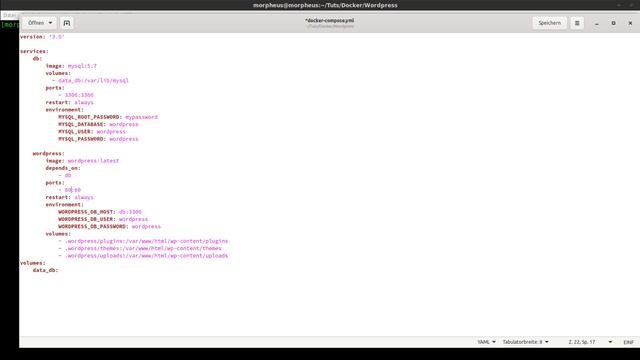Click the WORDPRESS_DB_USER: wordpress line
This screenshot has height=360, width=640.
pos(103,220)
